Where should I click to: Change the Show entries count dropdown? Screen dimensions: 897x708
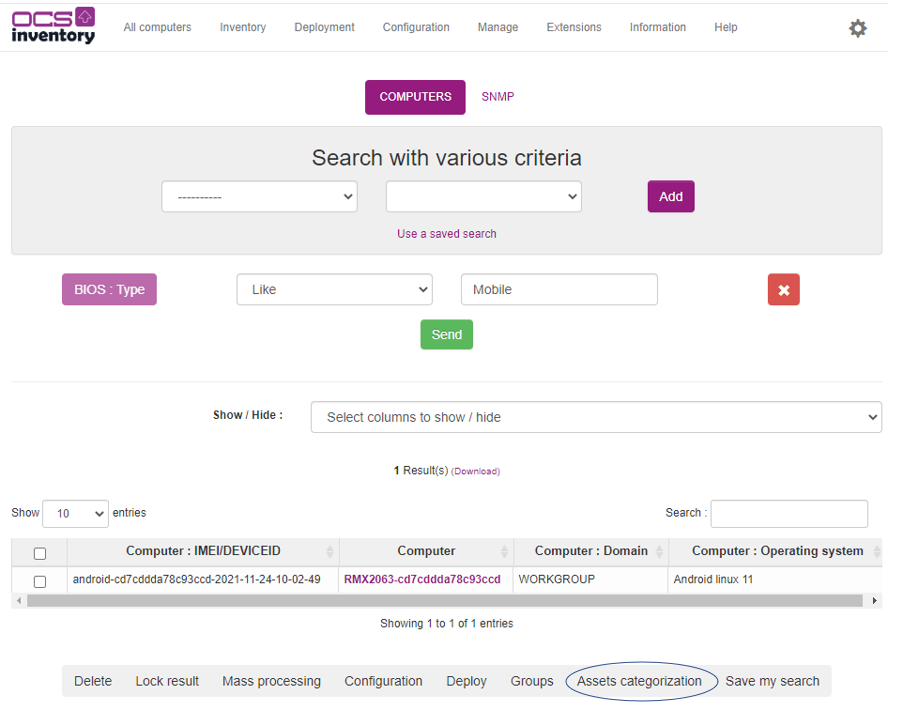pyautogui.click(x=75, y=514)
